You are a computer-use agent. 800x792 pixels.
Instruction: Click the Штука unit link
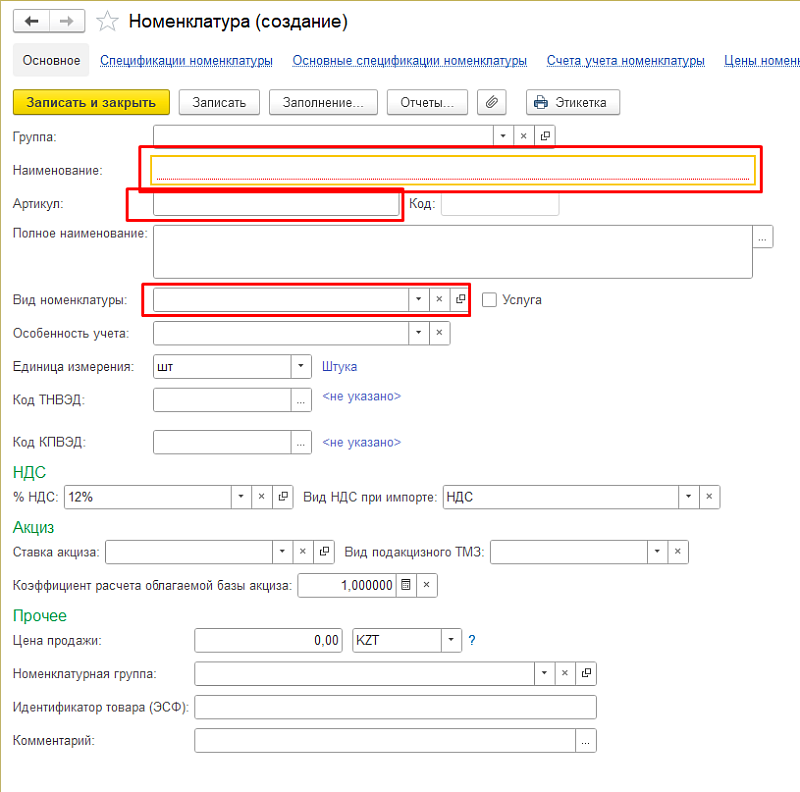[339, 367]
